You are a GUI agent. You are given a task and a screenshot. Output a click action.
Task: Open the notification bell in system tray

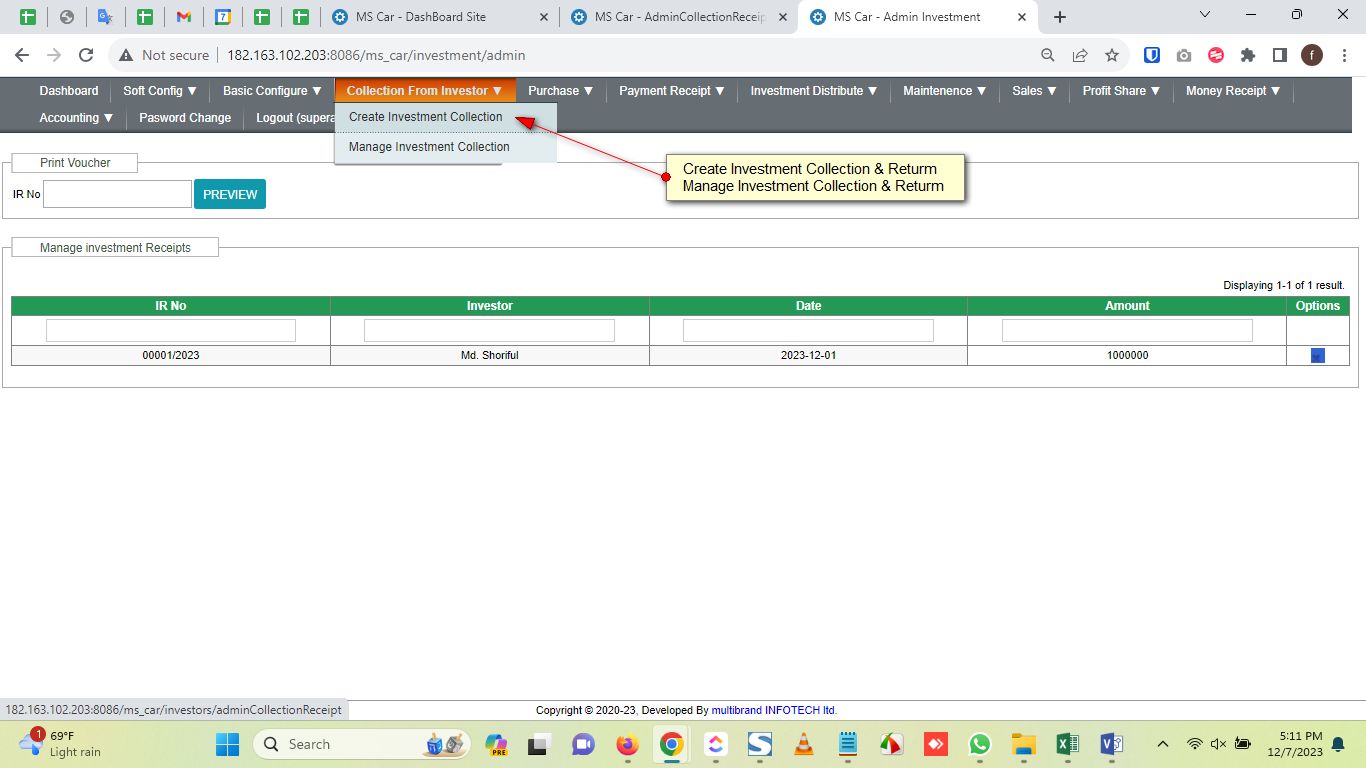coord(1338,744)
